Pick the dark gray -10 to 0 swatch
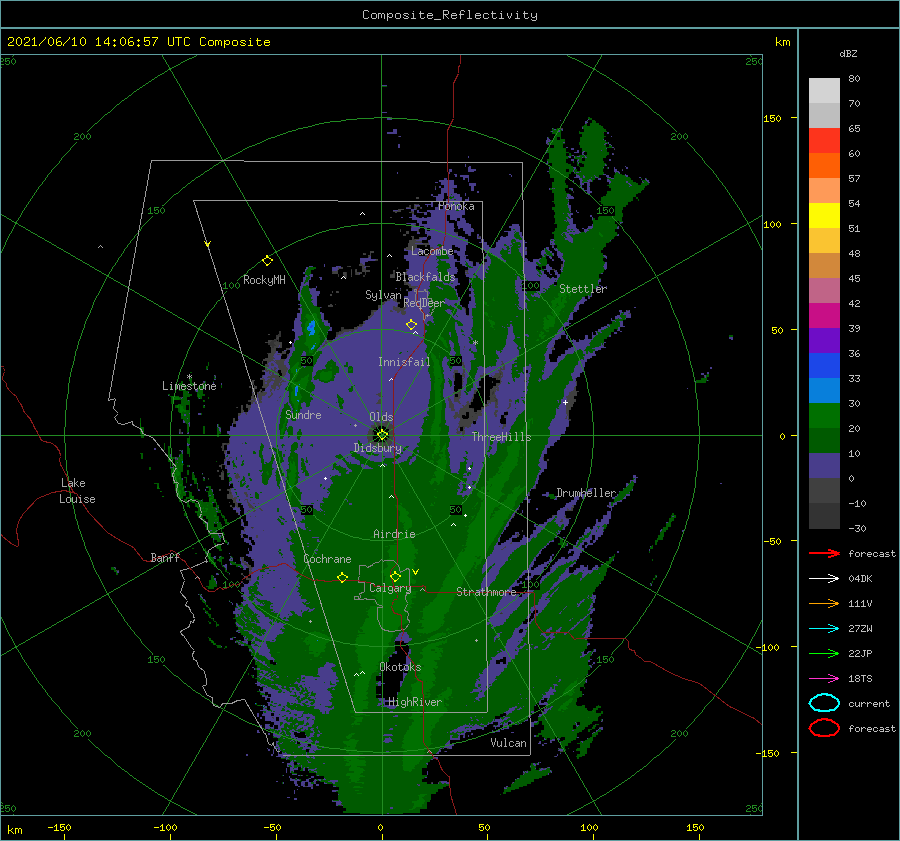Viewport: 900px width, 841px height. (x=824, y=491)
